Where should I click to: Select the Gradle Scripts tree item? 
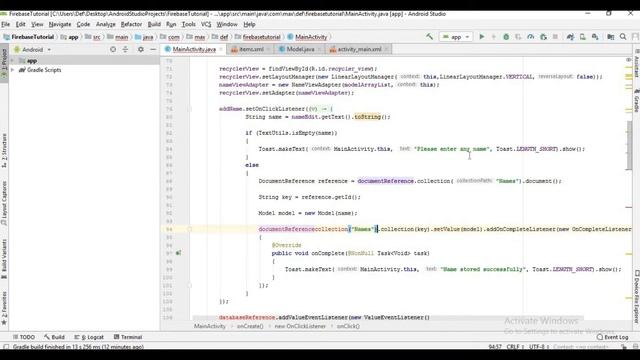point(44,70)
